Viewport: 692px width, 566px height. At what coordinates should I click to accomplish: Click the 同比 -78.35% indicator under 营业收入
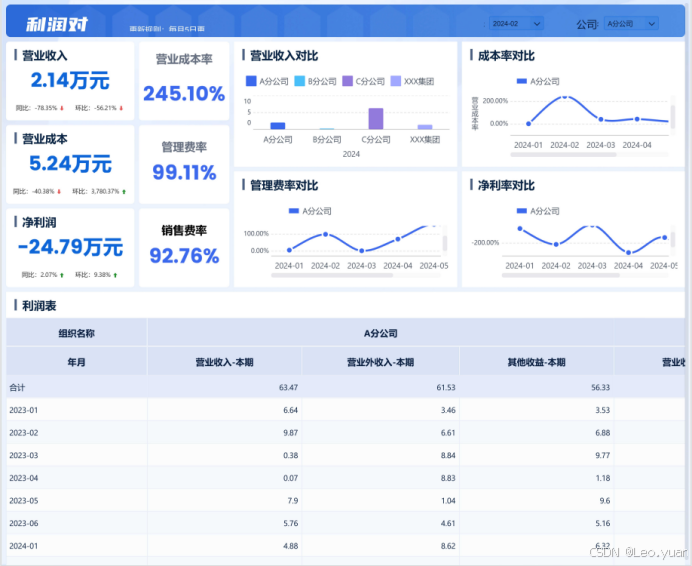coord(39,108)
